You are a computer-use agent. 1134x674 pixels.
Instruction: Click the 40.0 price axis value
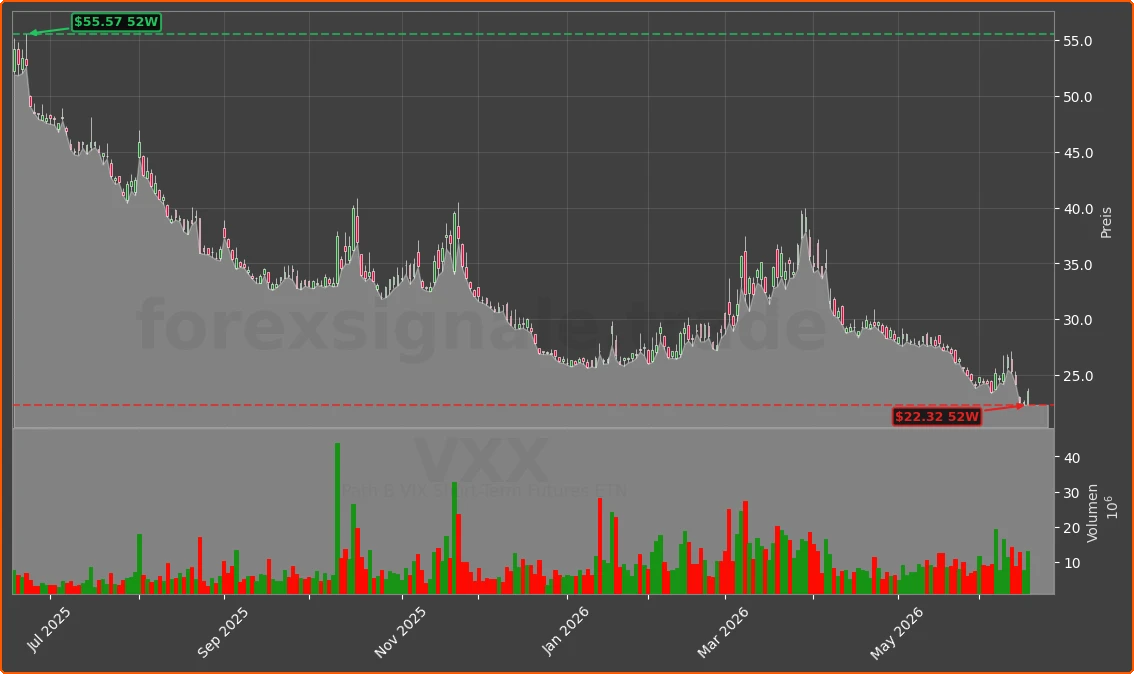(1078, 209)
